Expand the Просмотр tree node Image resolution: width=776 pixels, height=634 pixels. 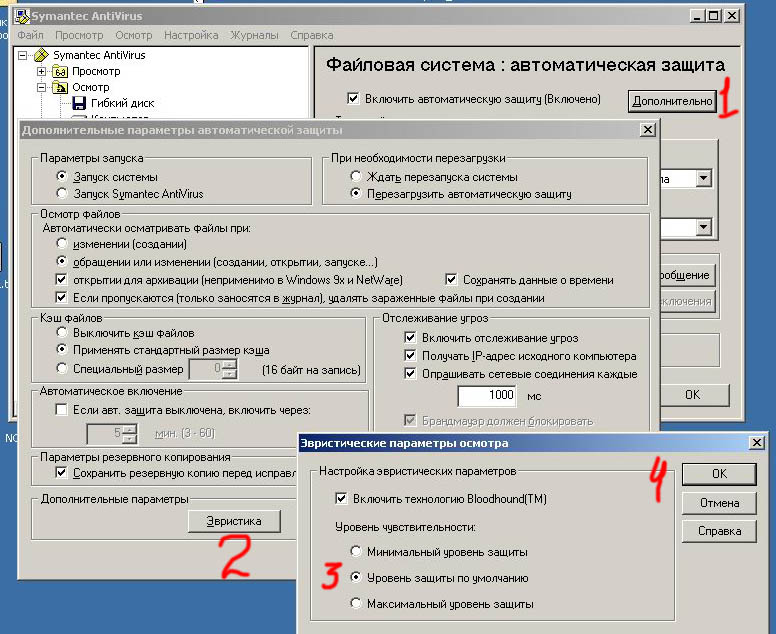coord(42,72)
